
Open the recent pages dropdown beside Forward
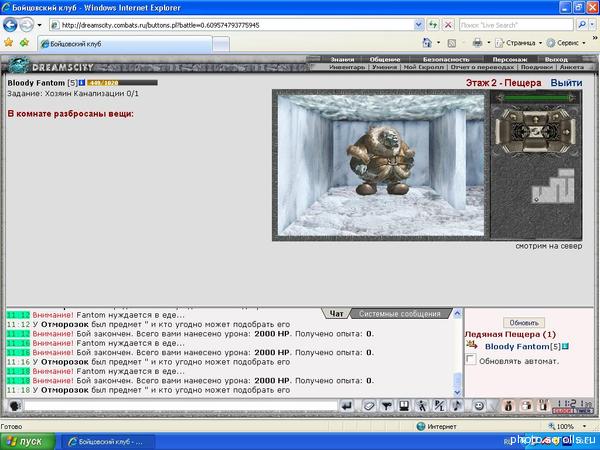[x=39, y=26]
